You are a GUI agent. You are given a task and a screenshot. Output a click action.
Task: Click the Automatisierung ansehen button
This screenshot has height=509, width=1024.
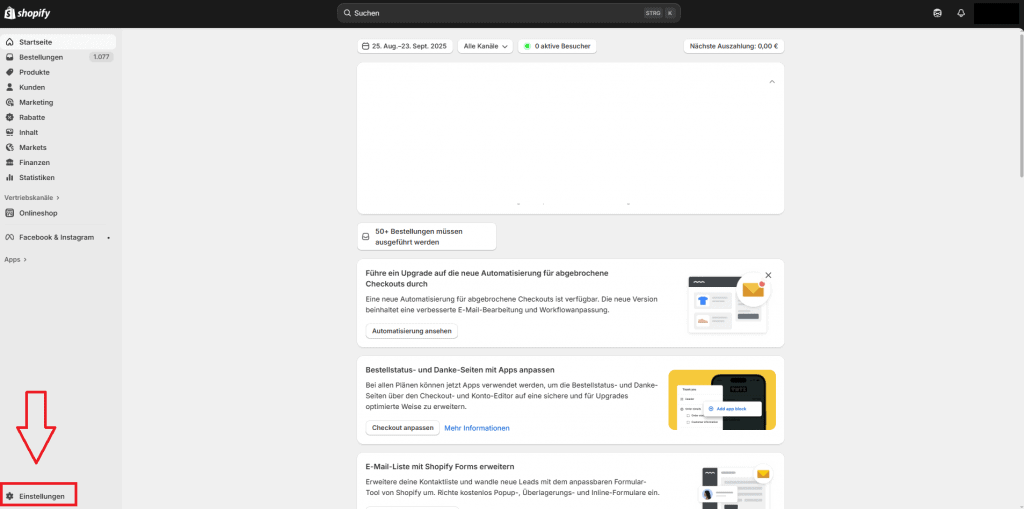pyautogui.click(x=411, y=331)
